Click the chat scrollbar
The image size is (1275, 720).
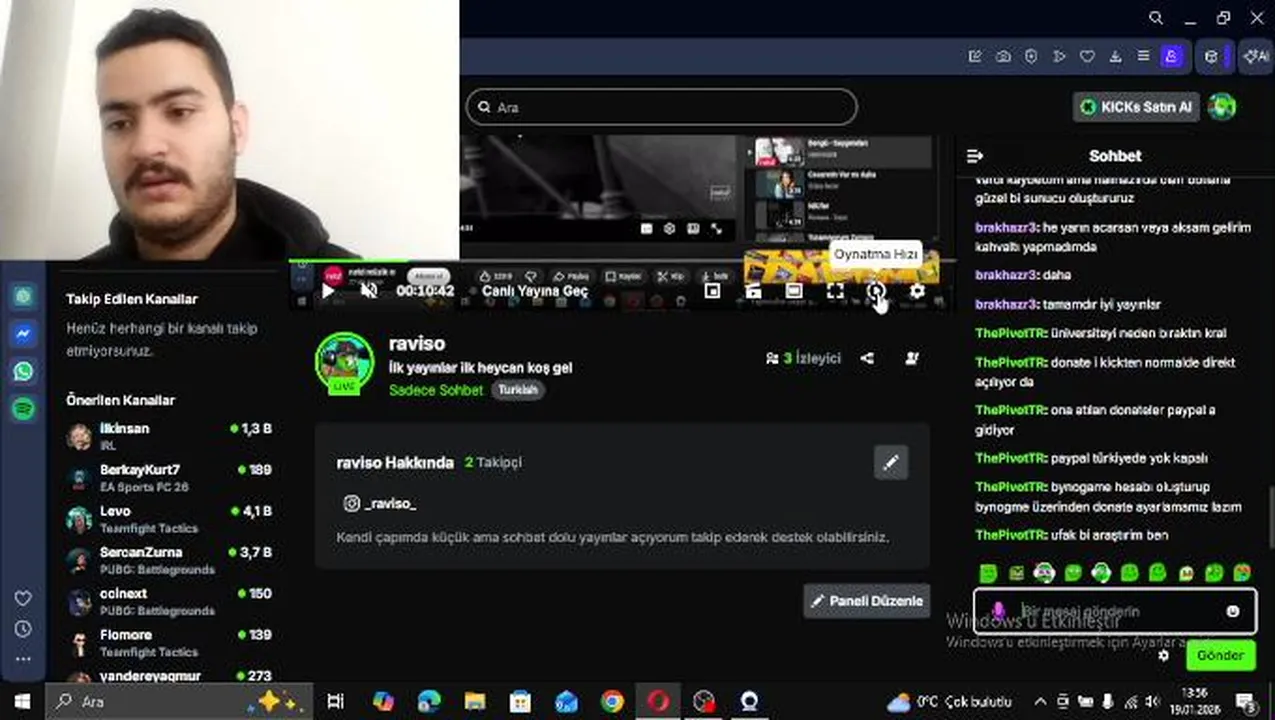[1270, 517]
